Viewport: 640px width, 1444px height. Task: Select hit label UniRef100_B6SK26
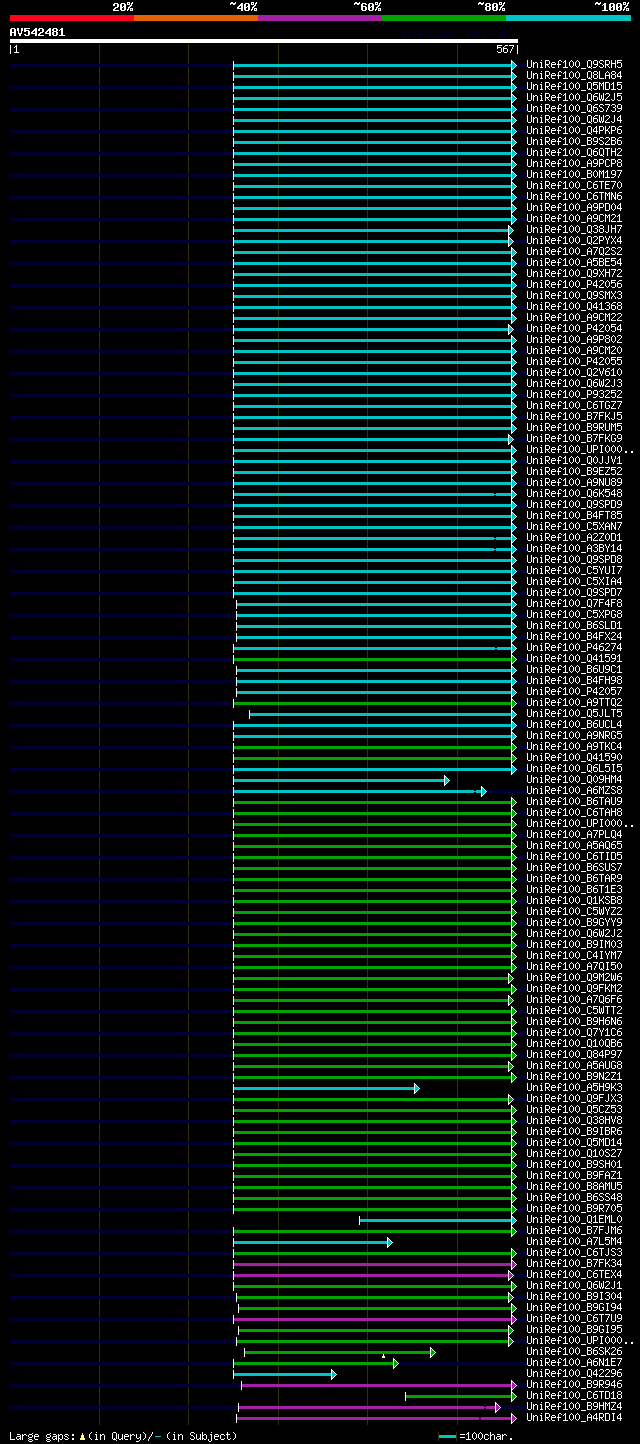click(574, 1351)
